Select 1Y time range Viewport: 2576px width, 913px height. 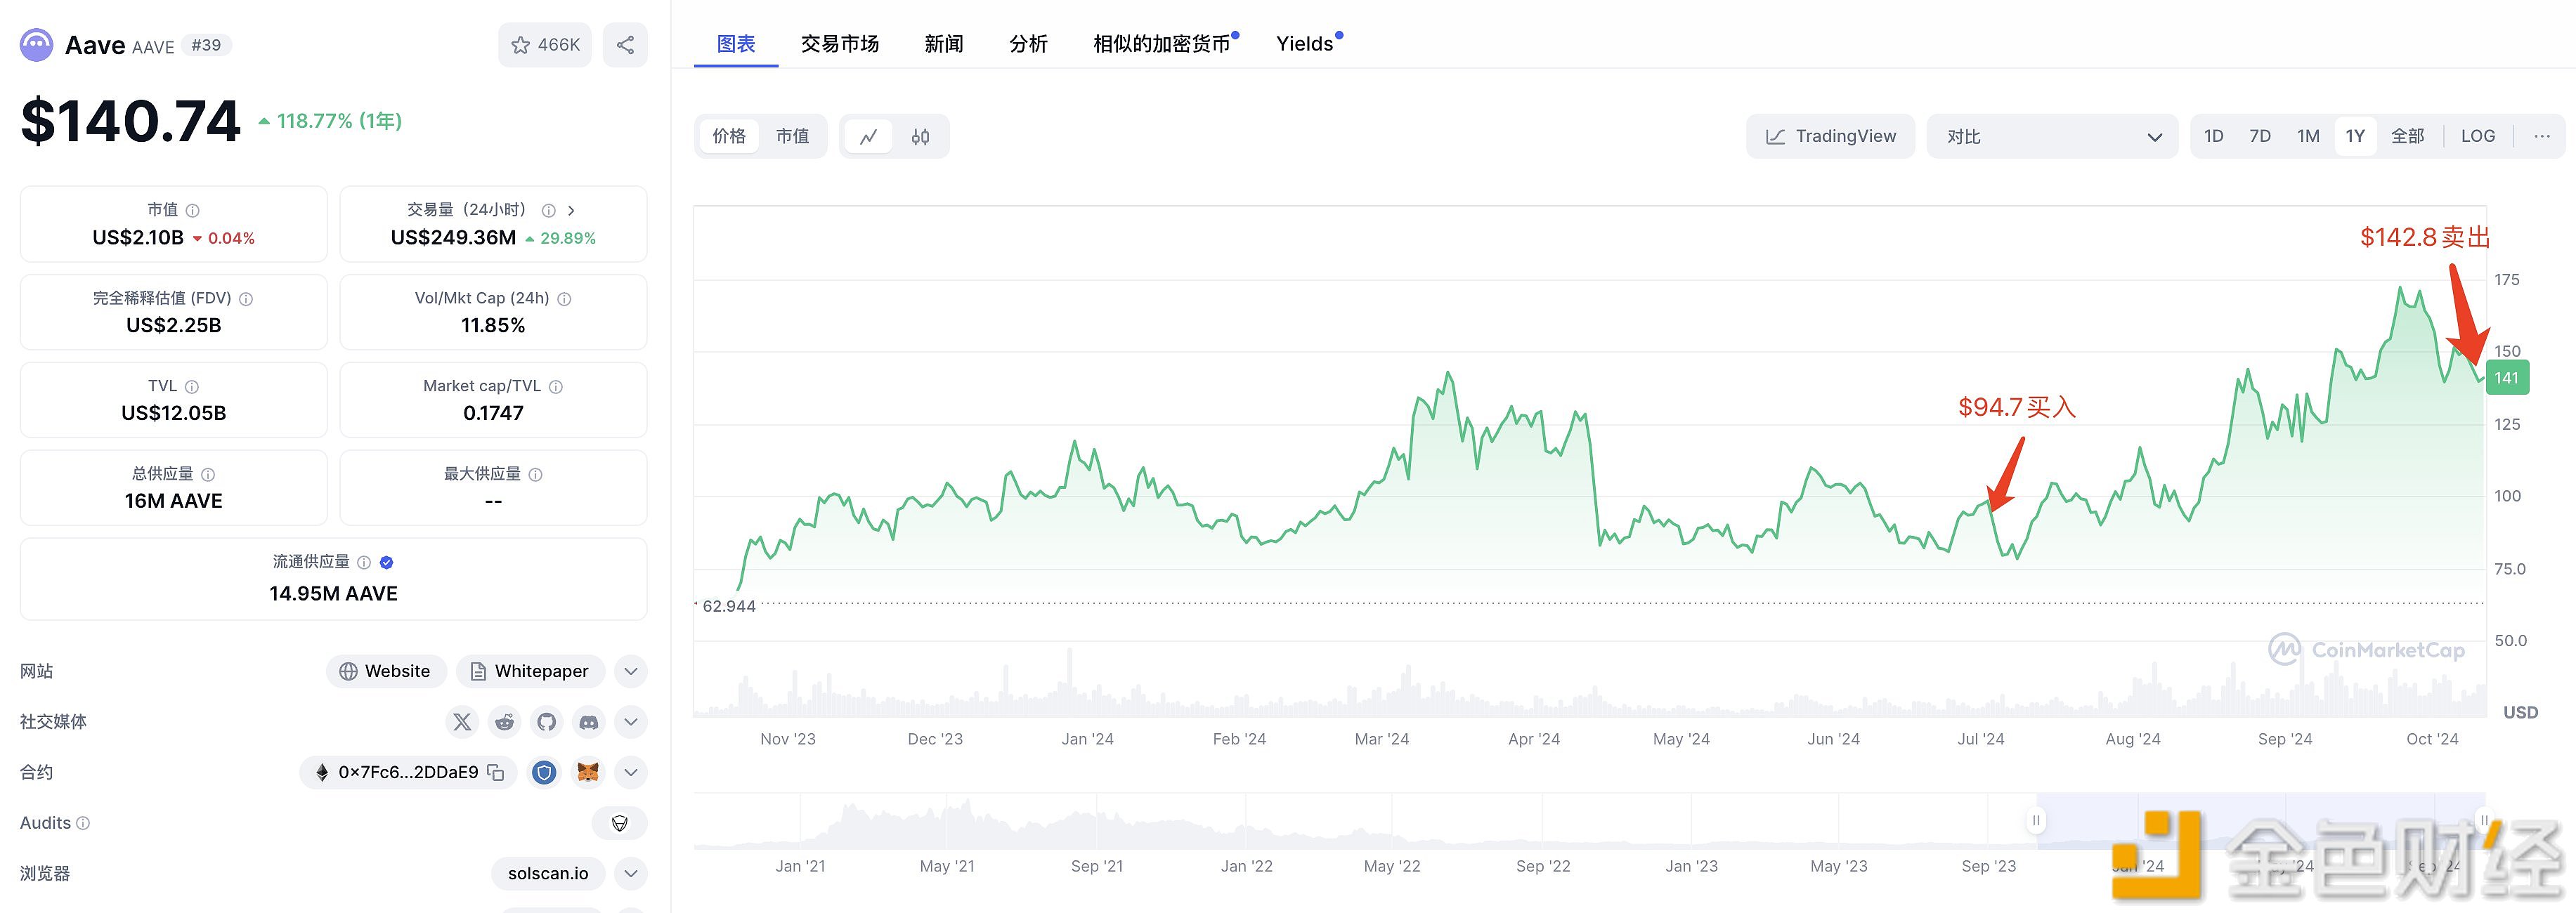coord(2355,137)
